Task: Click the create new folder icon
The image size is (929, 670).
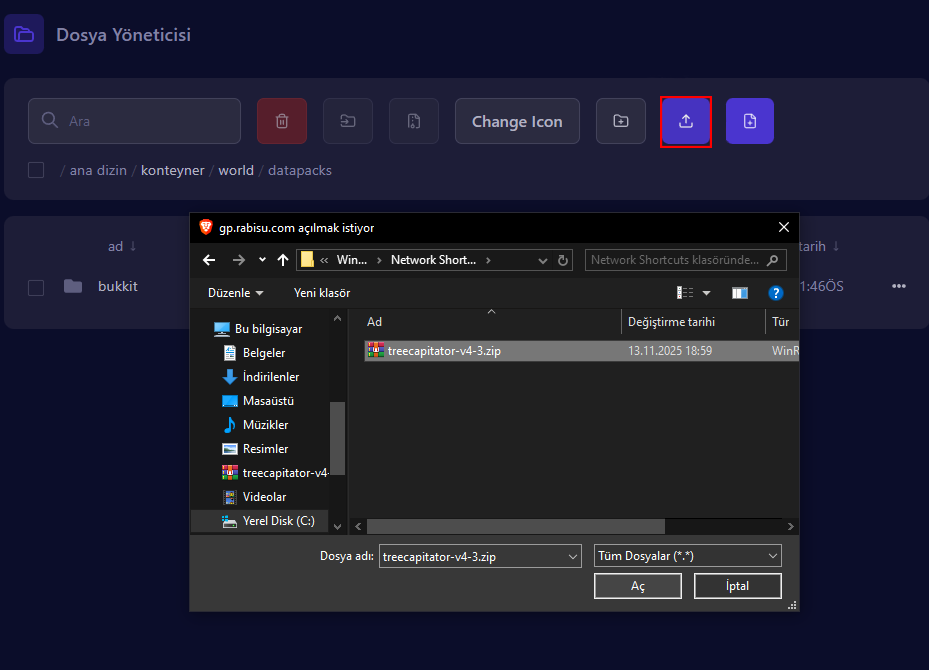Action: 621,121
